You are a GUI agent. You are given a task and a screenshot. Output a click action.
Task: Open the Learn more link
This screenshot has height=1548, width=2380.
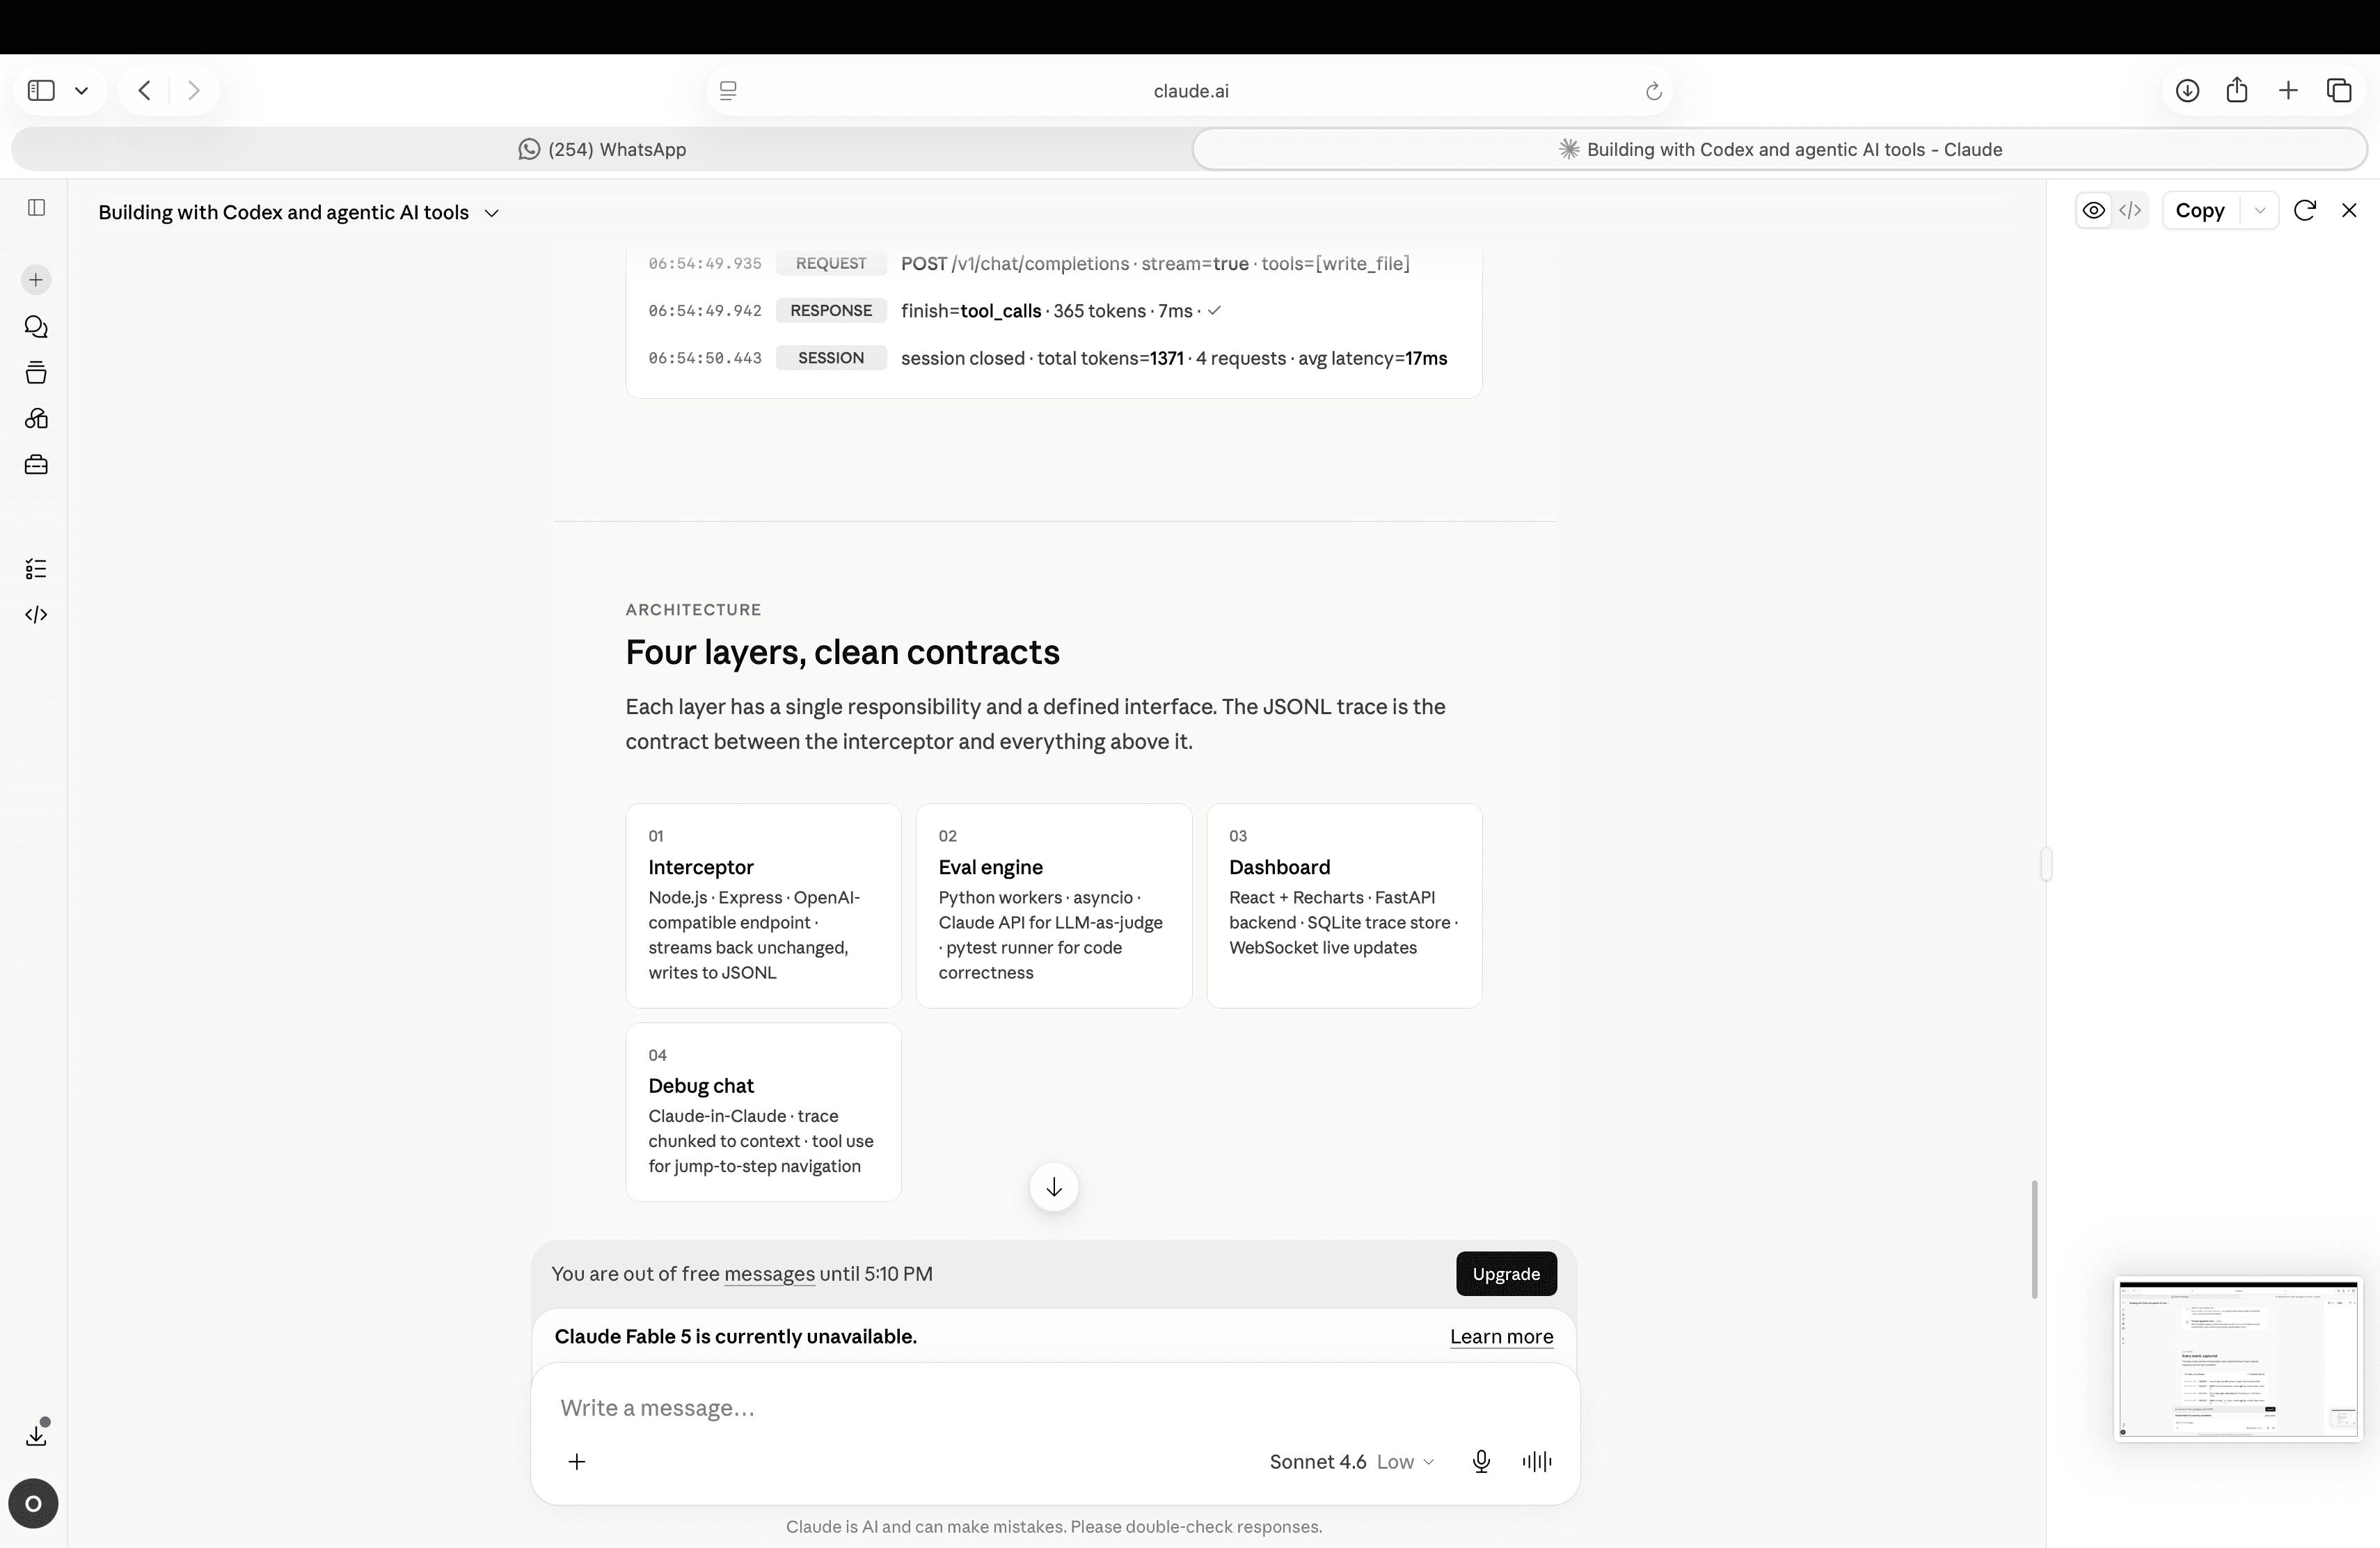tap(1501, 1337)
